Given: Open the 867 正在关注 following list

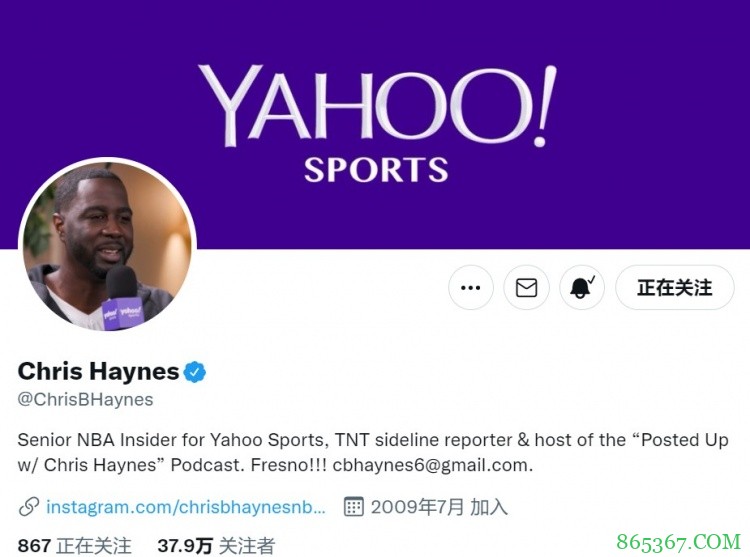Looking at the screenshot, I should pos(75,546).
